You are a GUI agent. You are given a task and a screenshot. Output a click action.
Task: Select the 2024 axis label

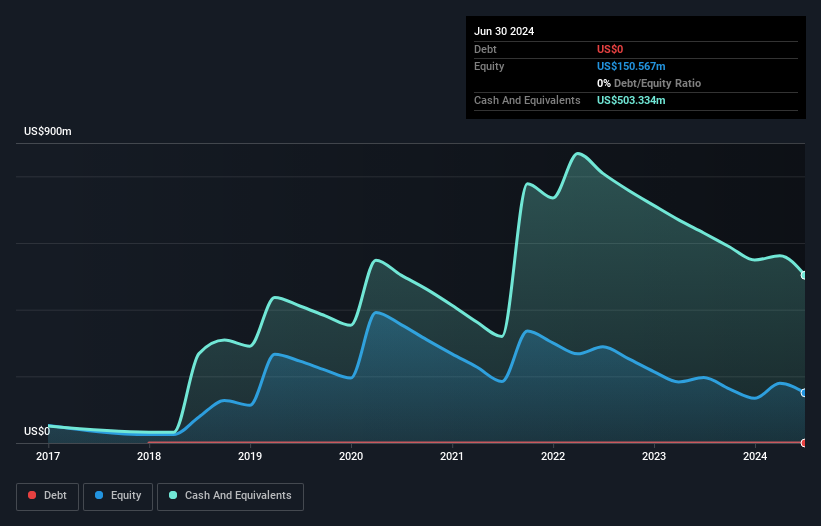756,456
